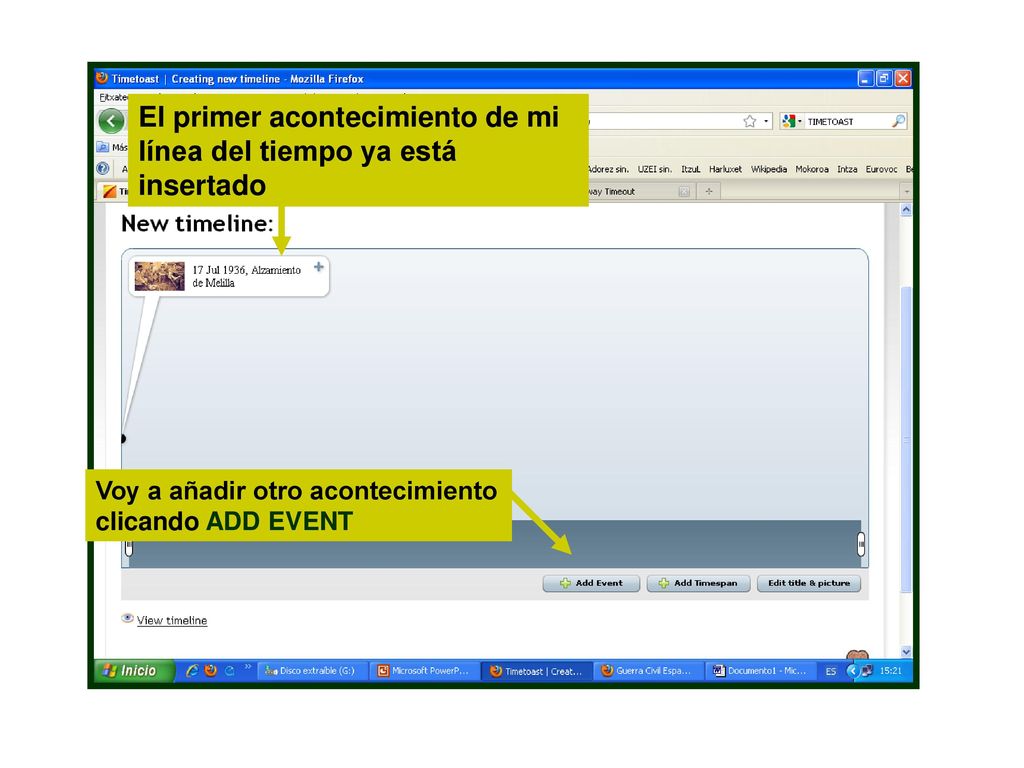The height and width of the screenshot is (768, 1024).
Task: Click the Add Event button
Action: point(591,583)
